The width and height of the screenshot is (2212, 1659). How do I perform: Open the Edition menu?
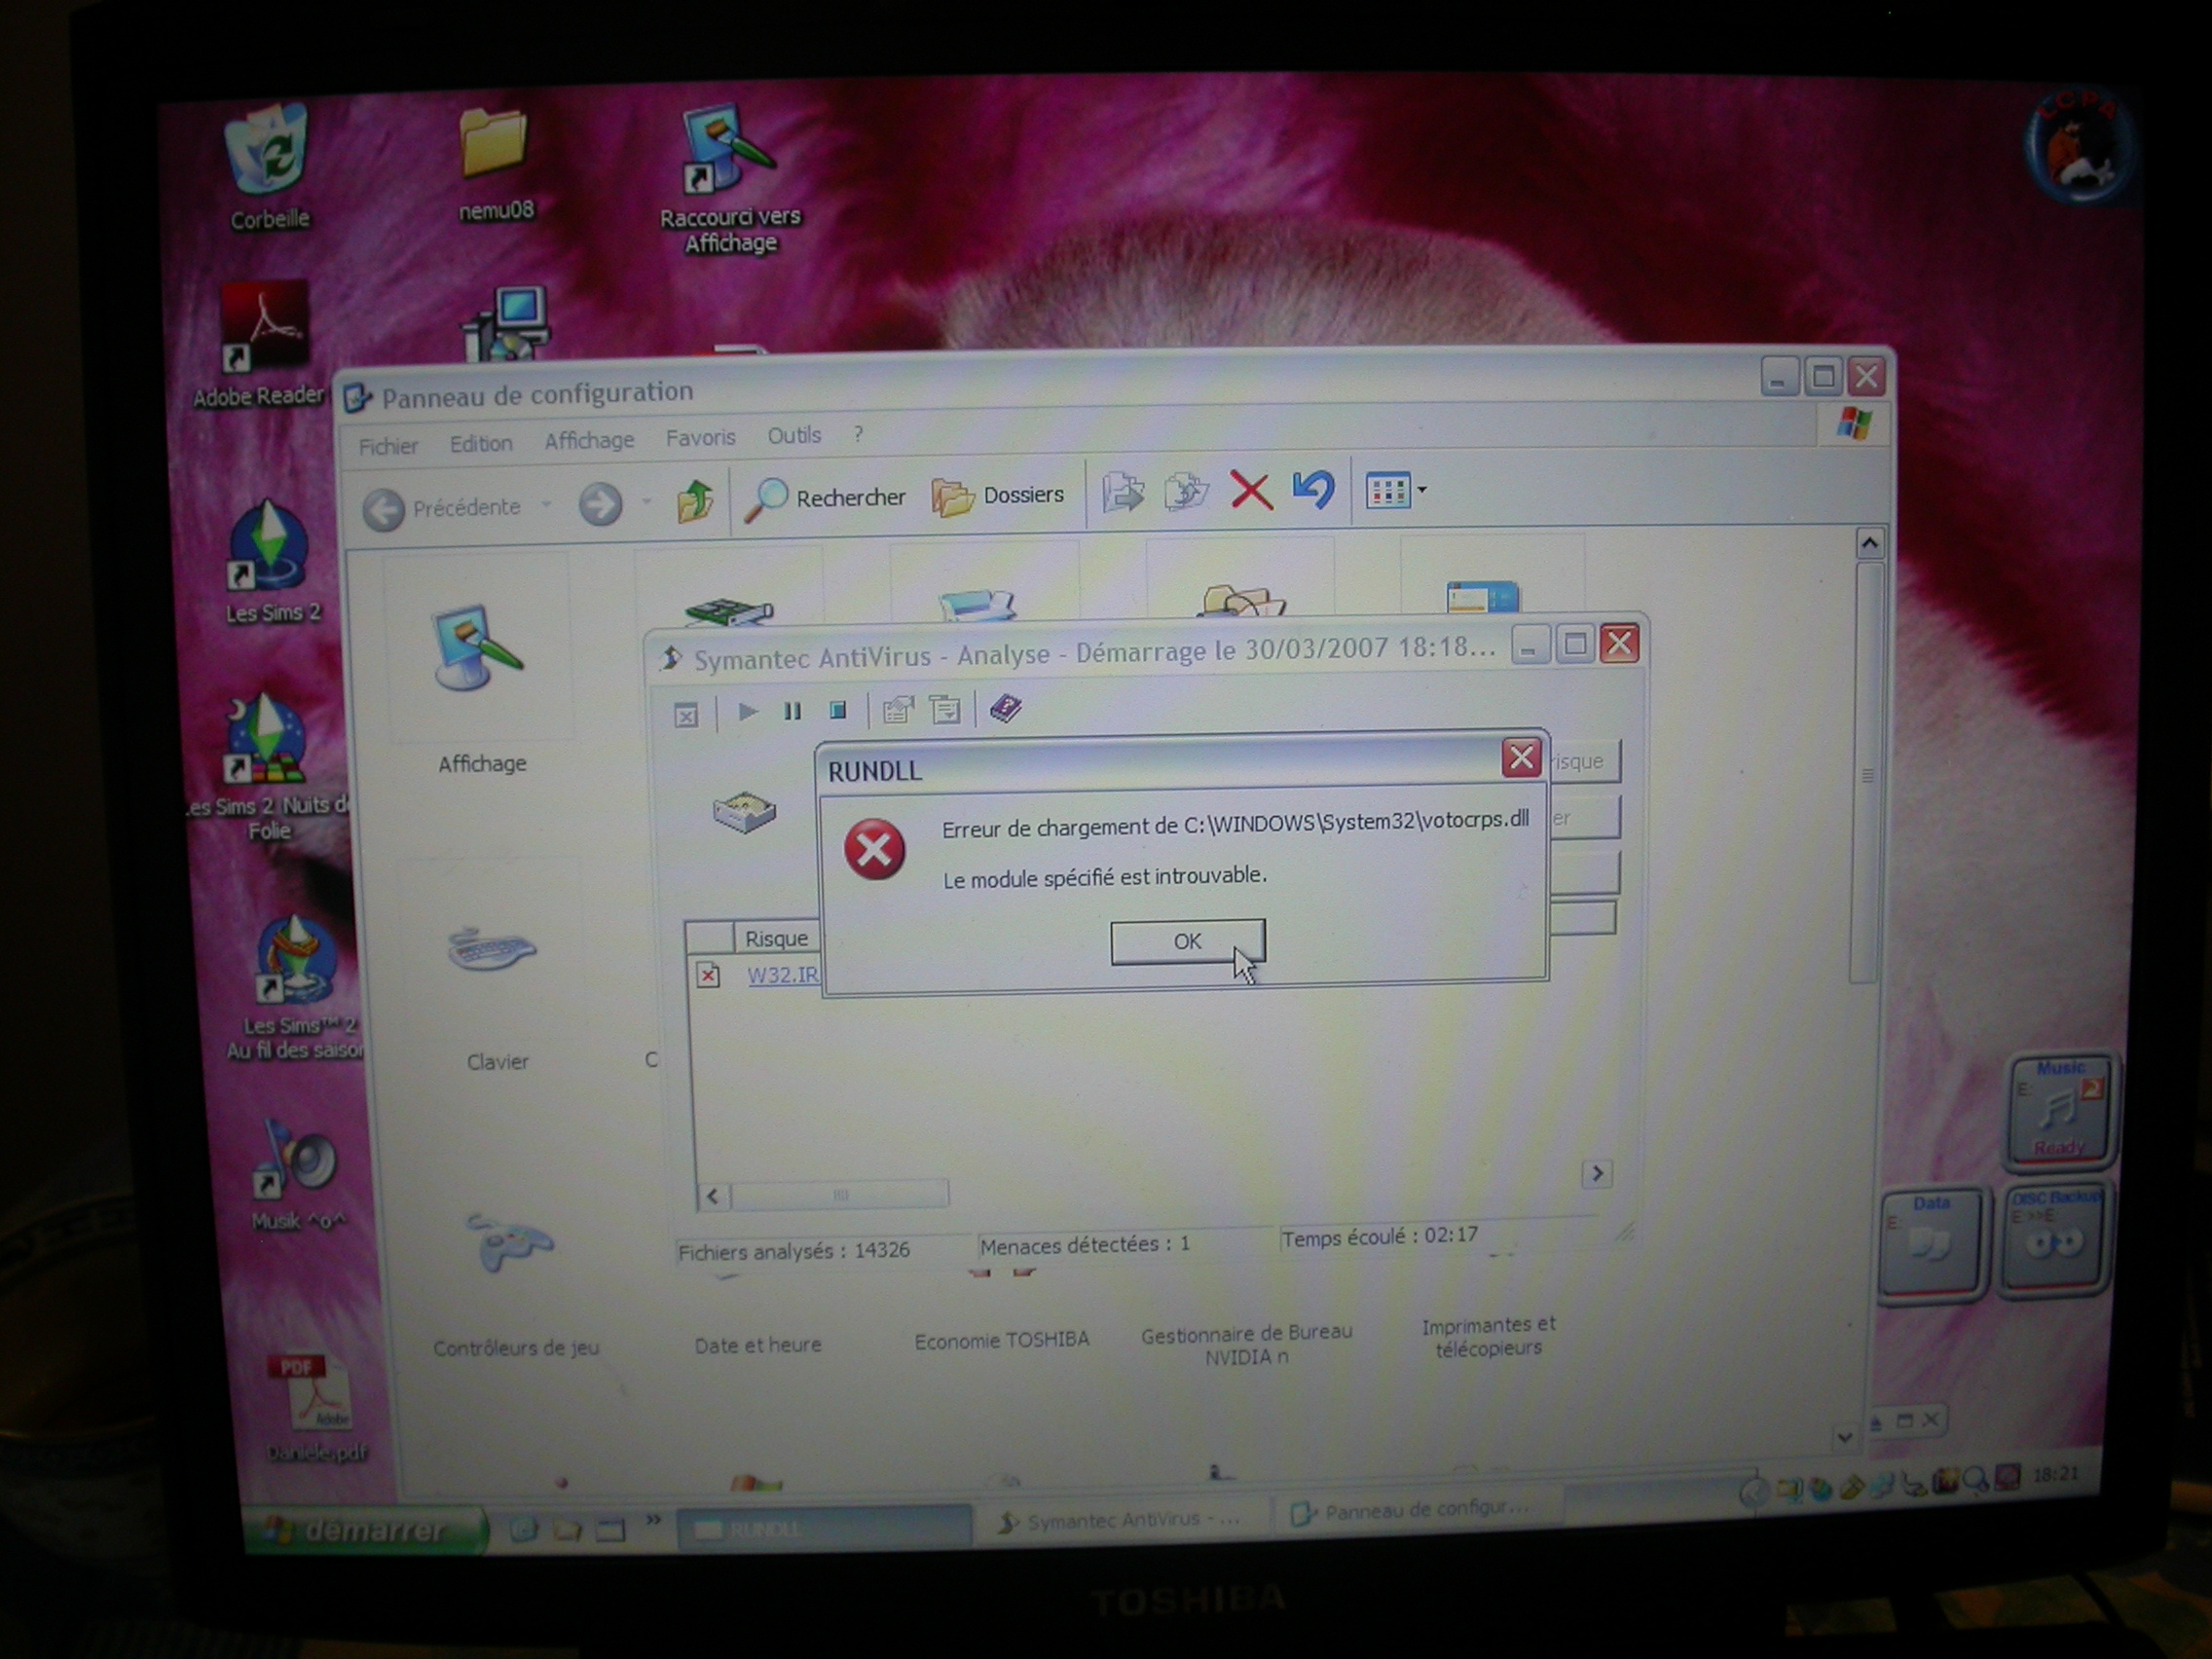480,443
